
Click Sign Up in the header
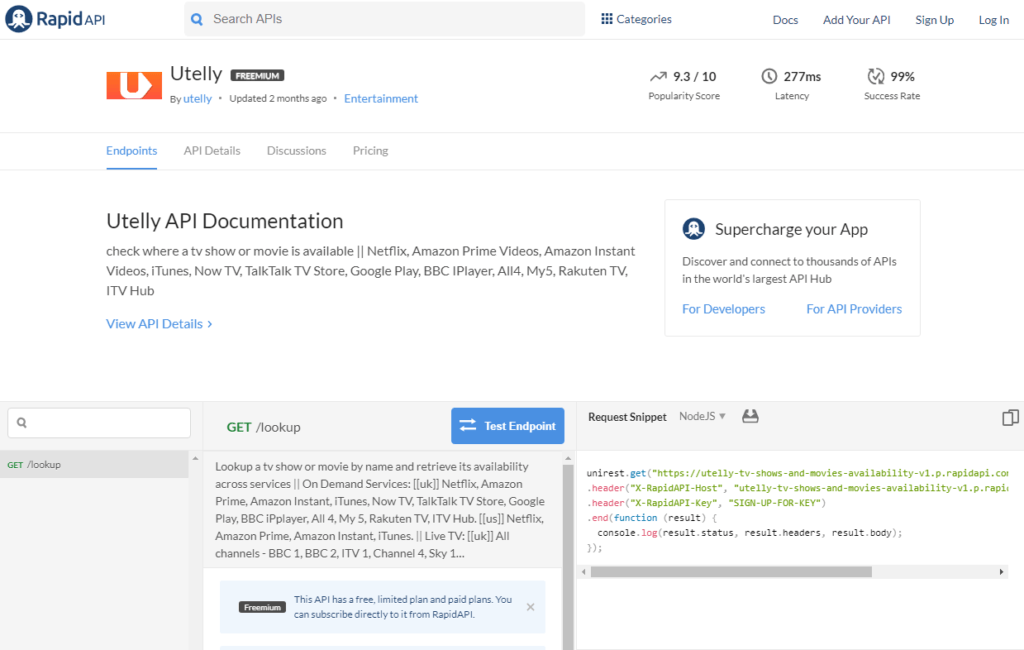pos(935,20)
